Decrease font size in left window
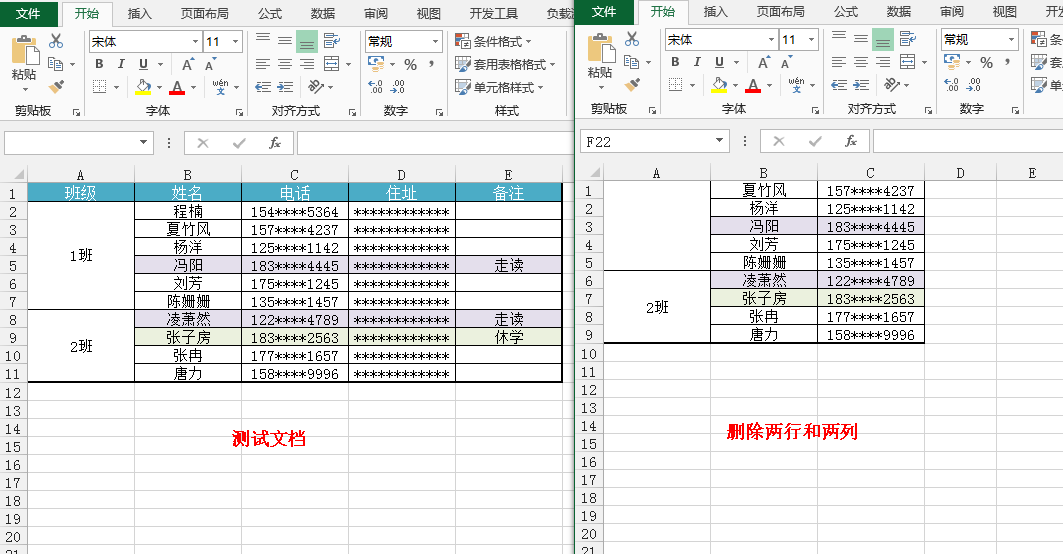Screen dimensions: 1063x554 [x=210, y=64]
